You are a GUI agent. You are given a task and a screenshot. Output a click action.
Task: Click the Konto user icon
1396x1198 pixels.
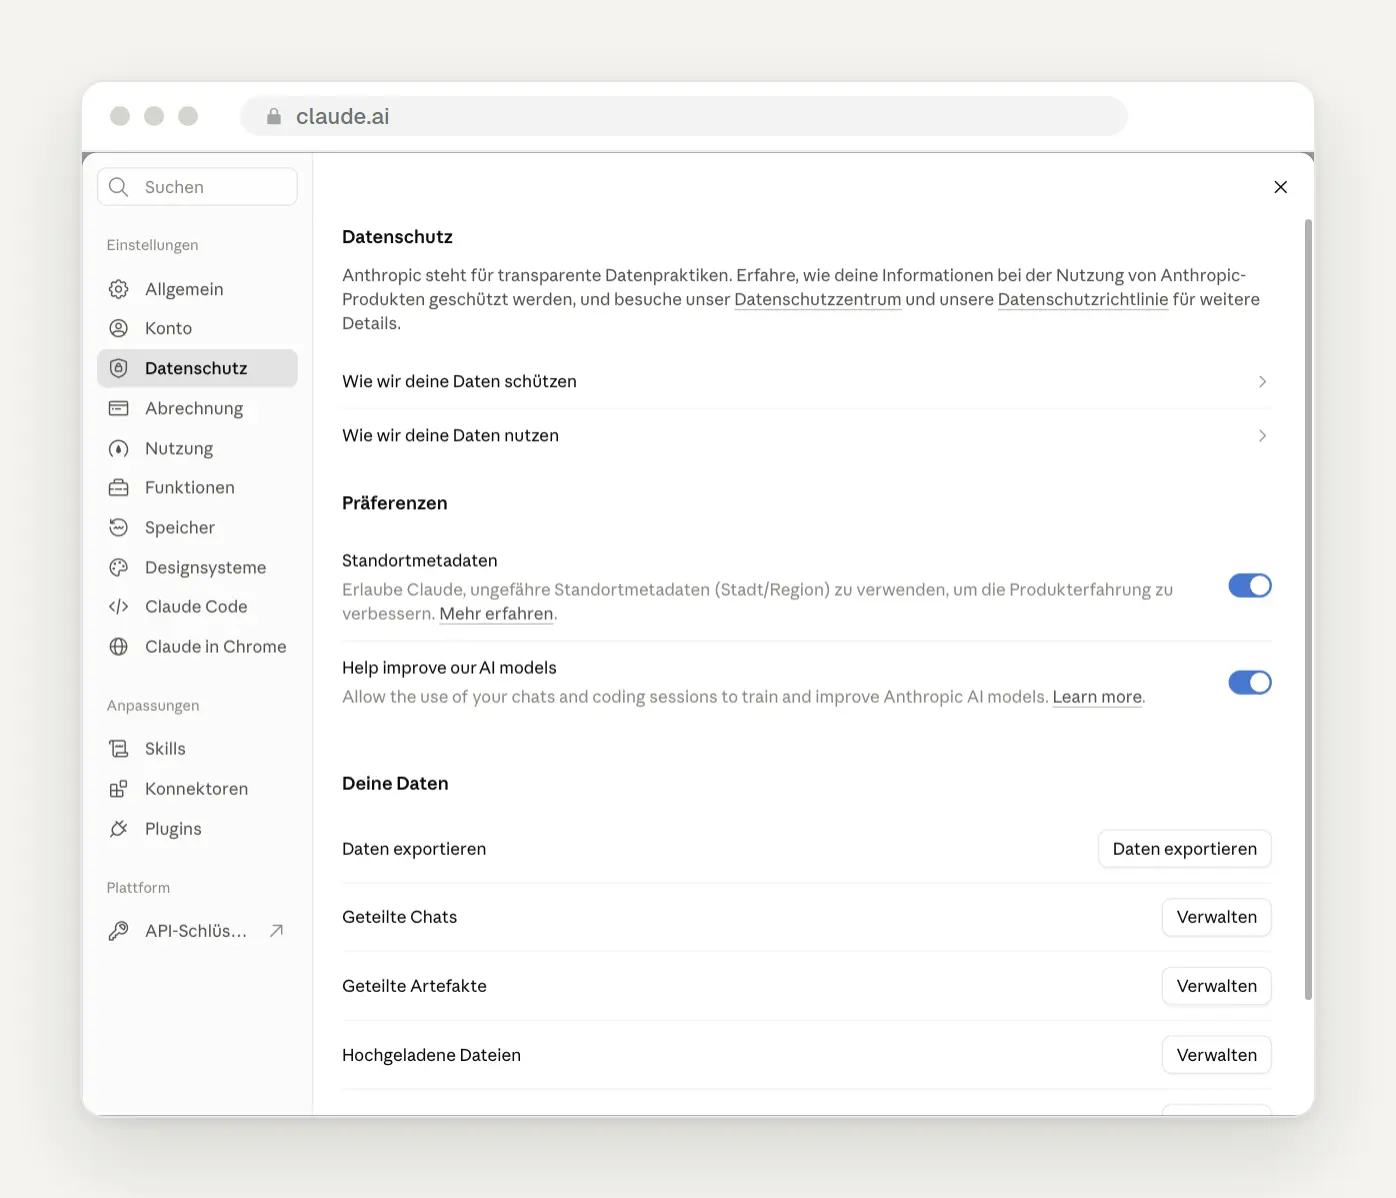118,328
